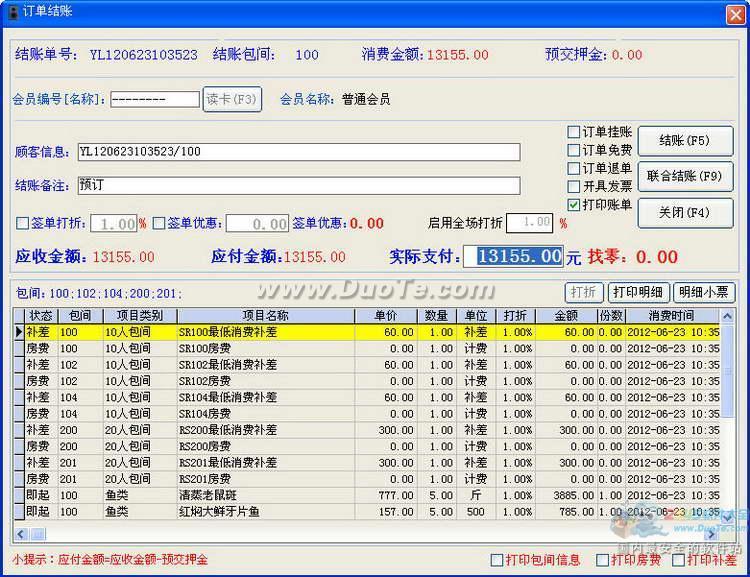750x577 pixels.
Task: Click the 20人包间 category cell for room 200 补差
Action: [140, 430]
